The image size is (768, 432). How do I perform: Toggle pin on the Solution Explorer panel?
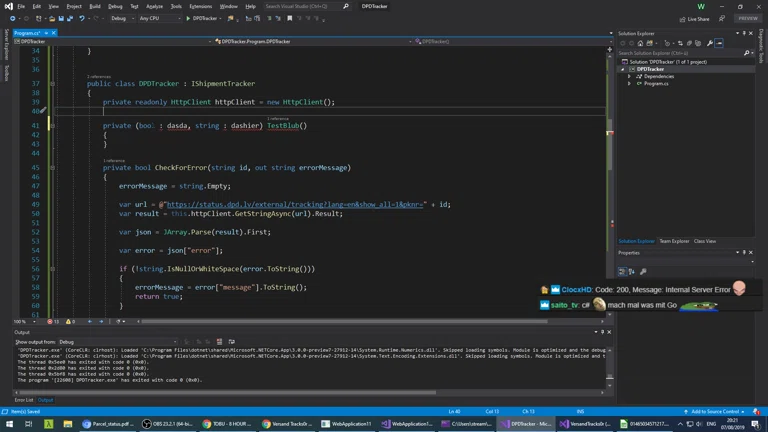tap(744, 33)
